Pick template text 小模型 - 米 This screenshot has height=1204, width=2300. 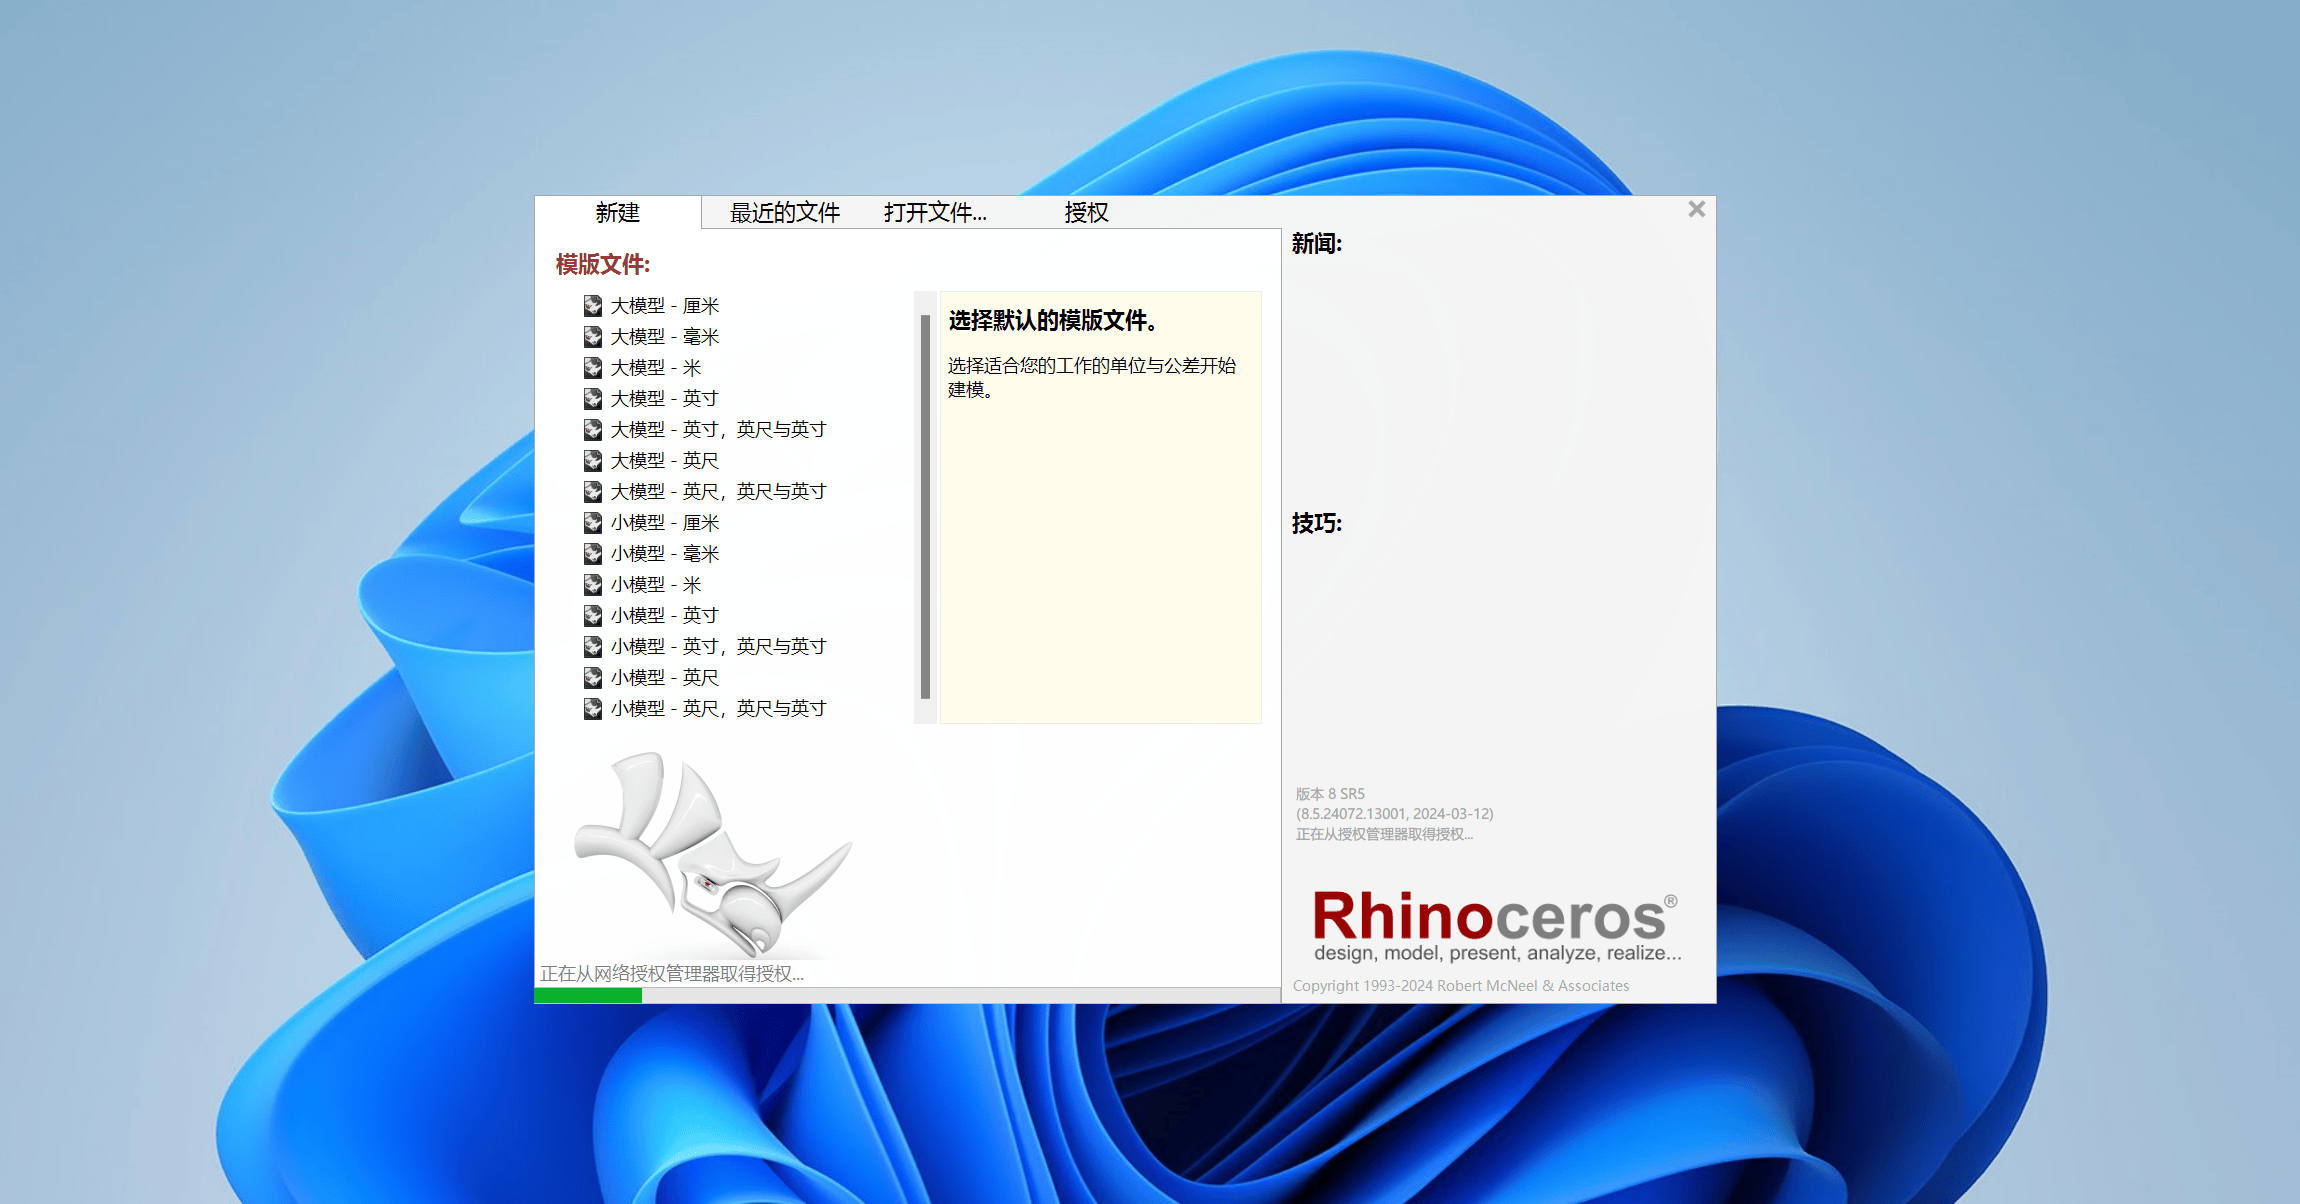pos(656,585)
